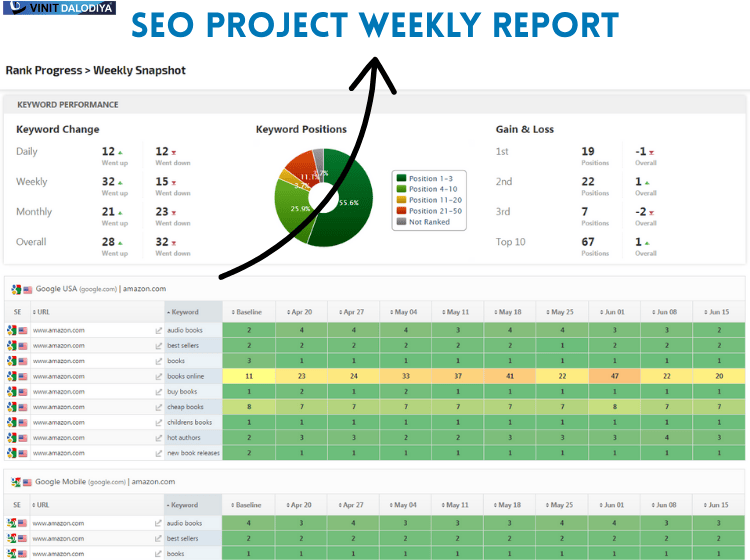
Task: Click Weekly Snapshot breadcrumb
Action: pos(139,70)
